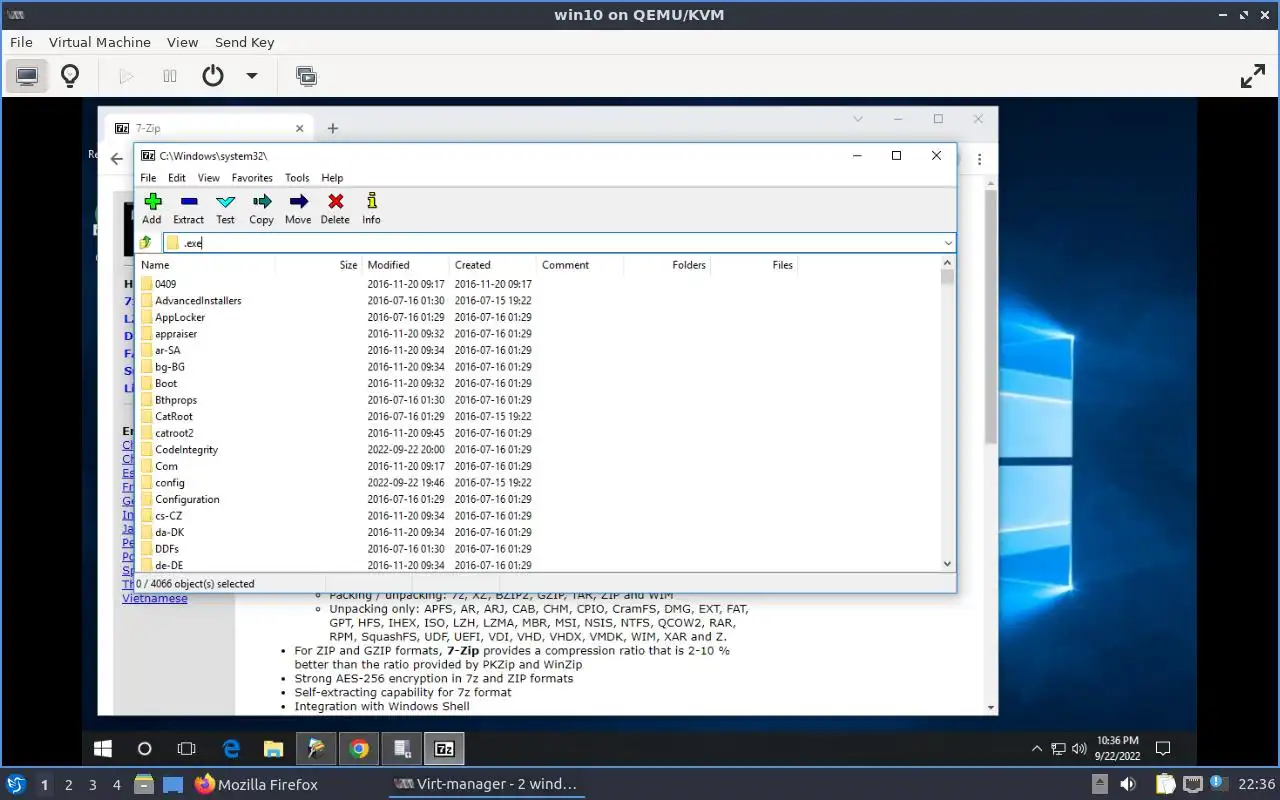Click the Copy toolbar icon
1280x800 pixels.
(x=261, y=202)
